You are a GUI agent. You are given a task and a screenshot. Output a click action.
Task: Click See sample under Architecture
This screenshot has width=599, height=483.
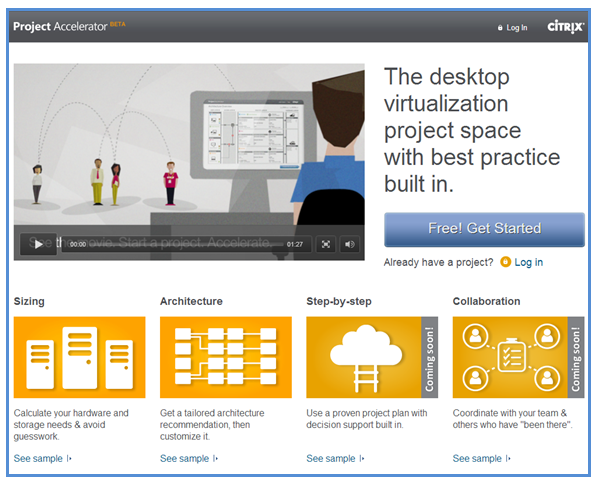click(189, 458)
